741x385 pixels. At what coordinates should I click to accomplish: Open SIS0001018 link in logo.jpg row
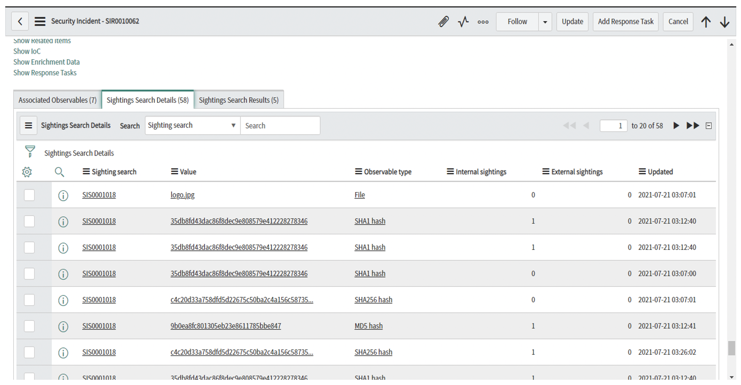99,195
